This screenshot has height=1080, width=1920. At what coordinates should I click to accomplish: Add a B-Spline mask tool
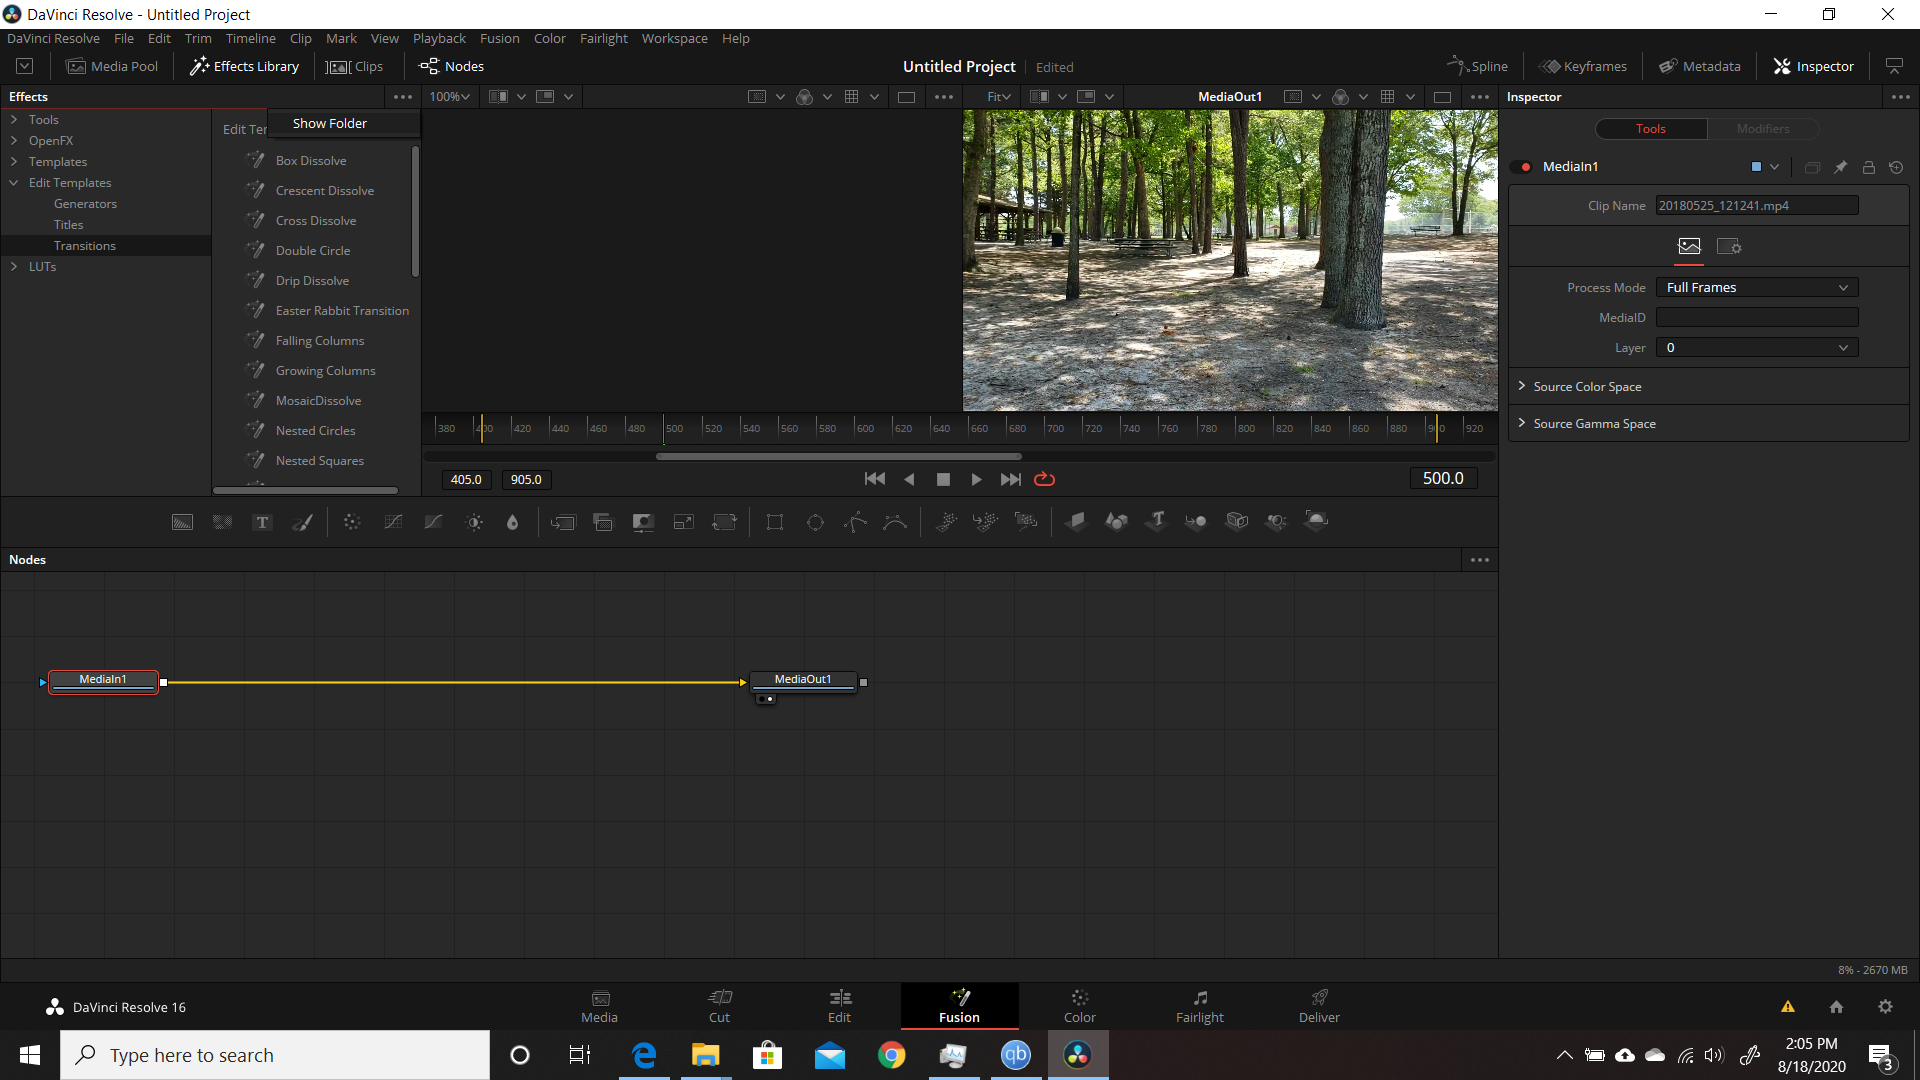[895, 522]
